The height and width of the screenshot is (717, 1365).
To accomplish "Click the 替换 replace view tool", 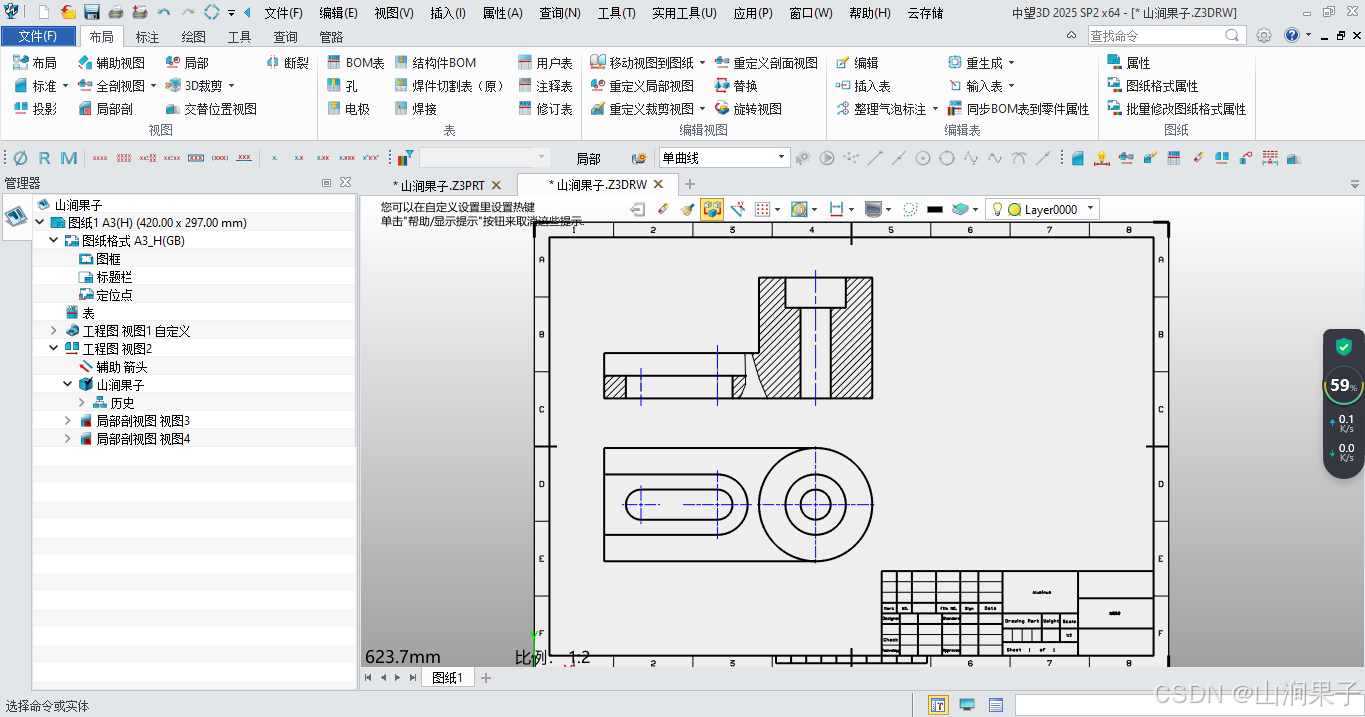I will click(x=736, y=86).
